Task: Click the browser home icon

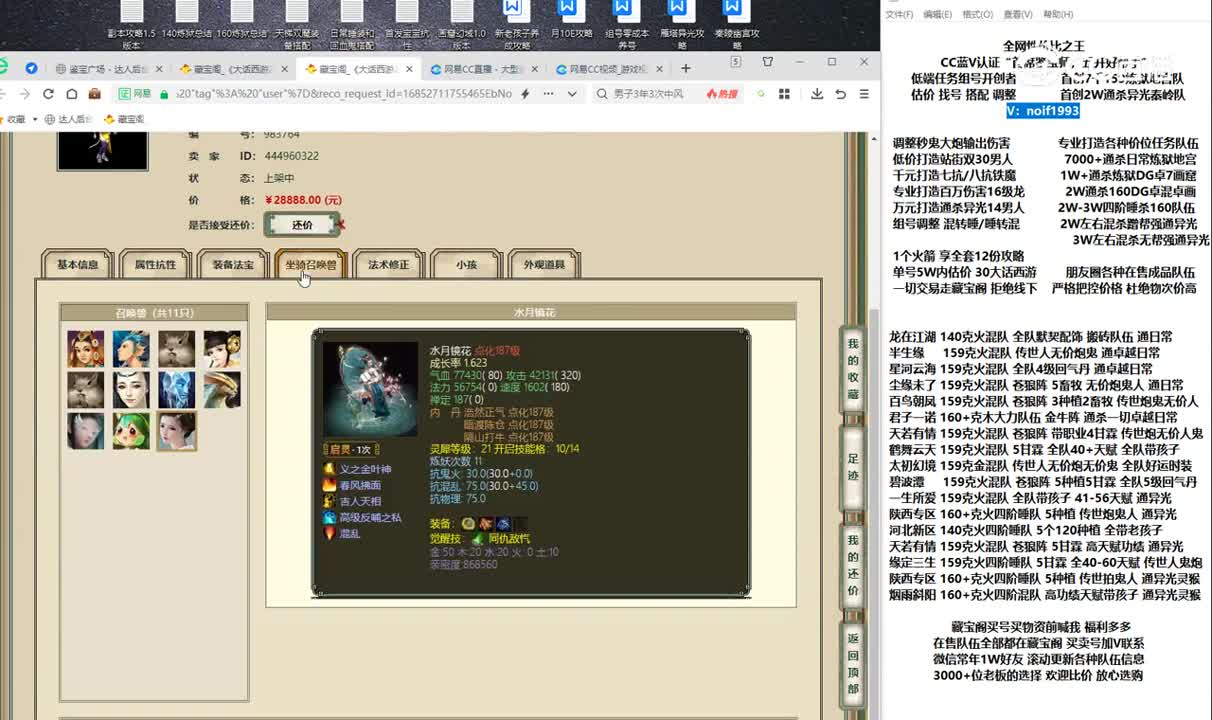Action: [x=71, y=94]
